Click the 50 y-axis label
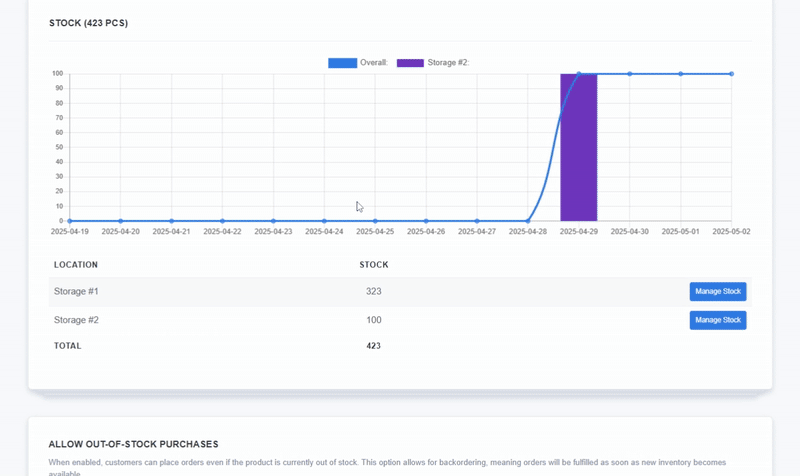 click(59, 147)
